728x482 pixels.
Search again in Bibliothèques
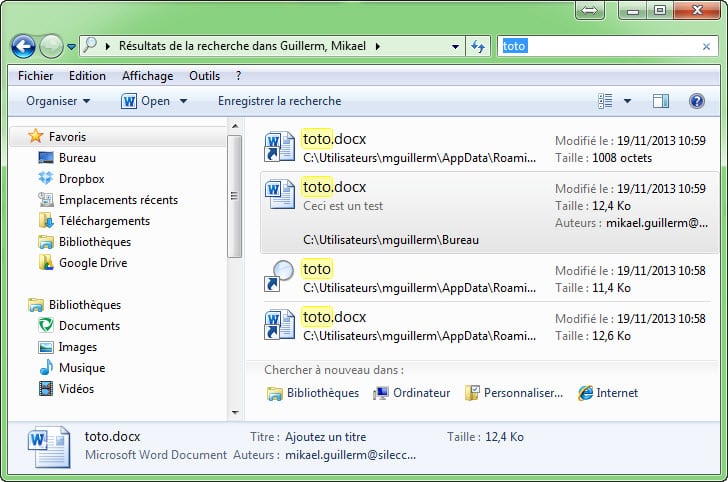pyautogui.click(x=313, y=393)
